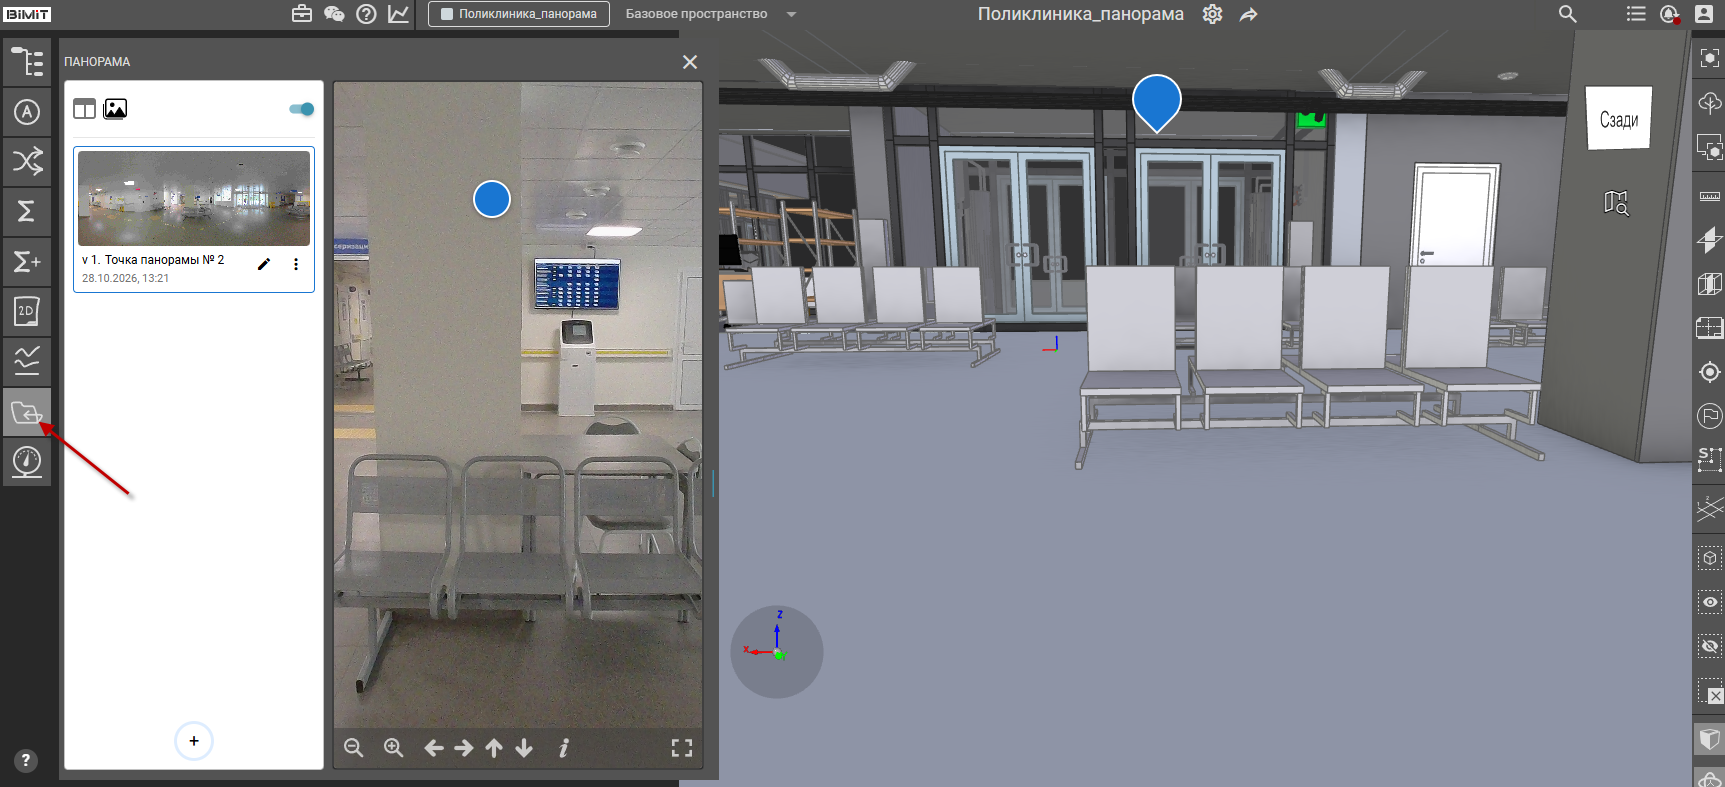Screen dimensions: 1725x787
Task: Open the Точка панорамы № 2 thumbnail
Action: click(194, 198)
